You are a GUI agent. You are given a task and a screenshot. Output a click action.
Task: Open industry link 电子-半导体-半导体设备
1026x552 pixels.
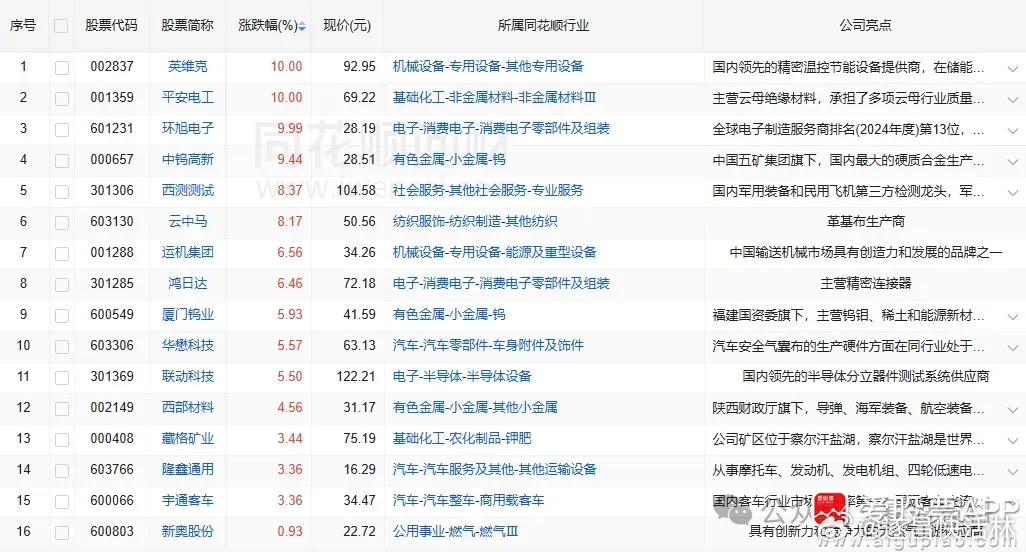tap(462, 376)
